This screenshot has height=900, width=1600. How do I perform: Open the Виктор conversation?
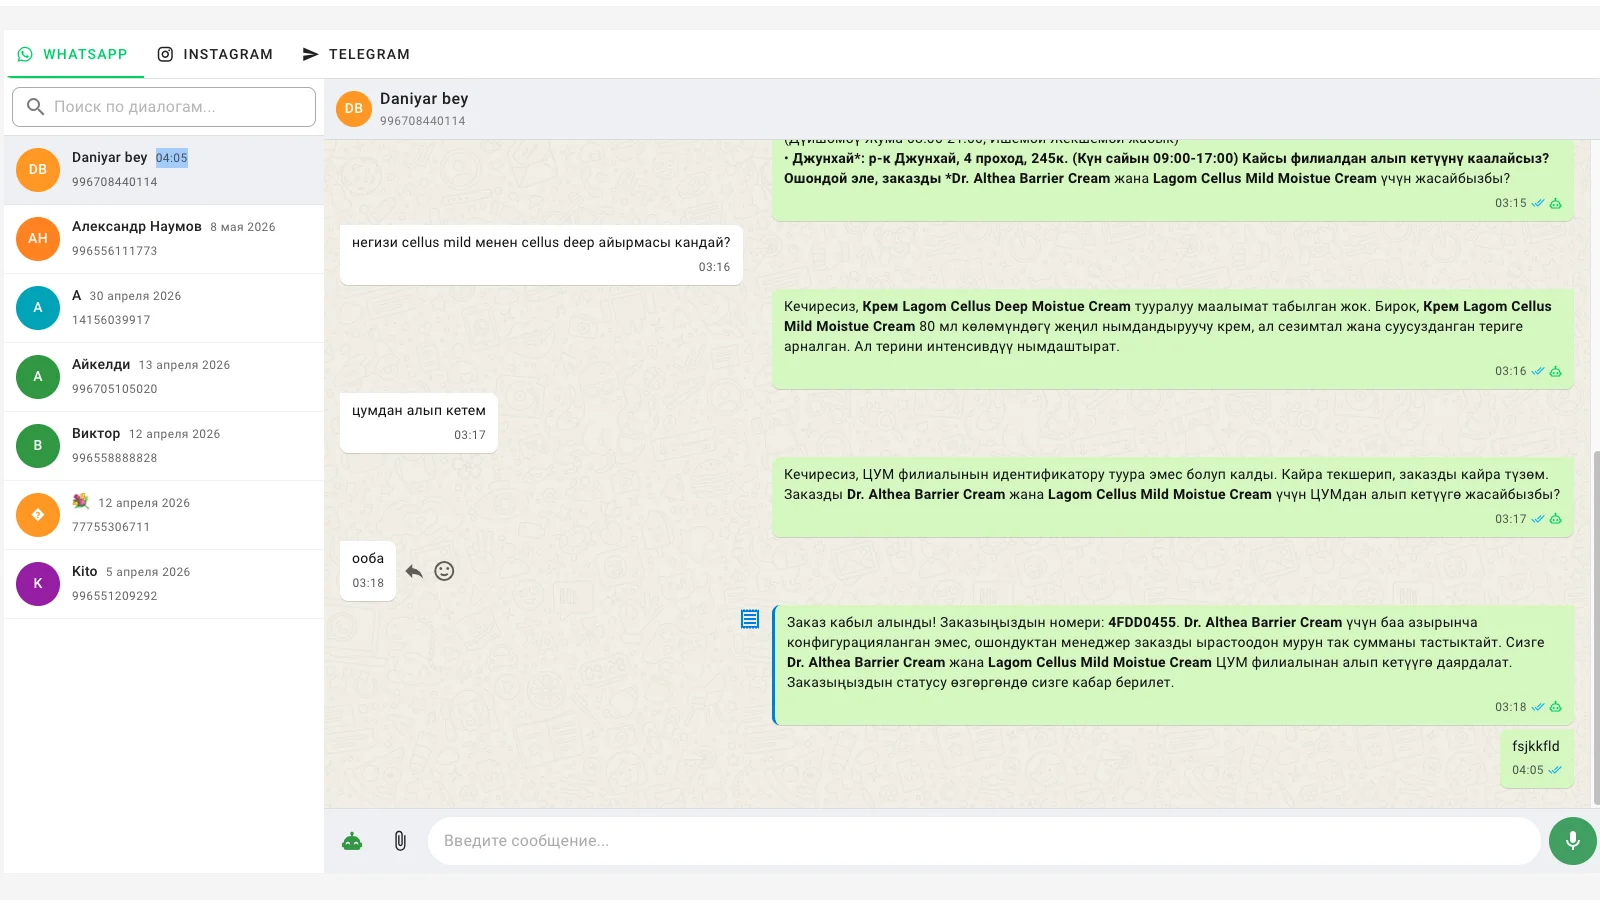click(164, 446)
